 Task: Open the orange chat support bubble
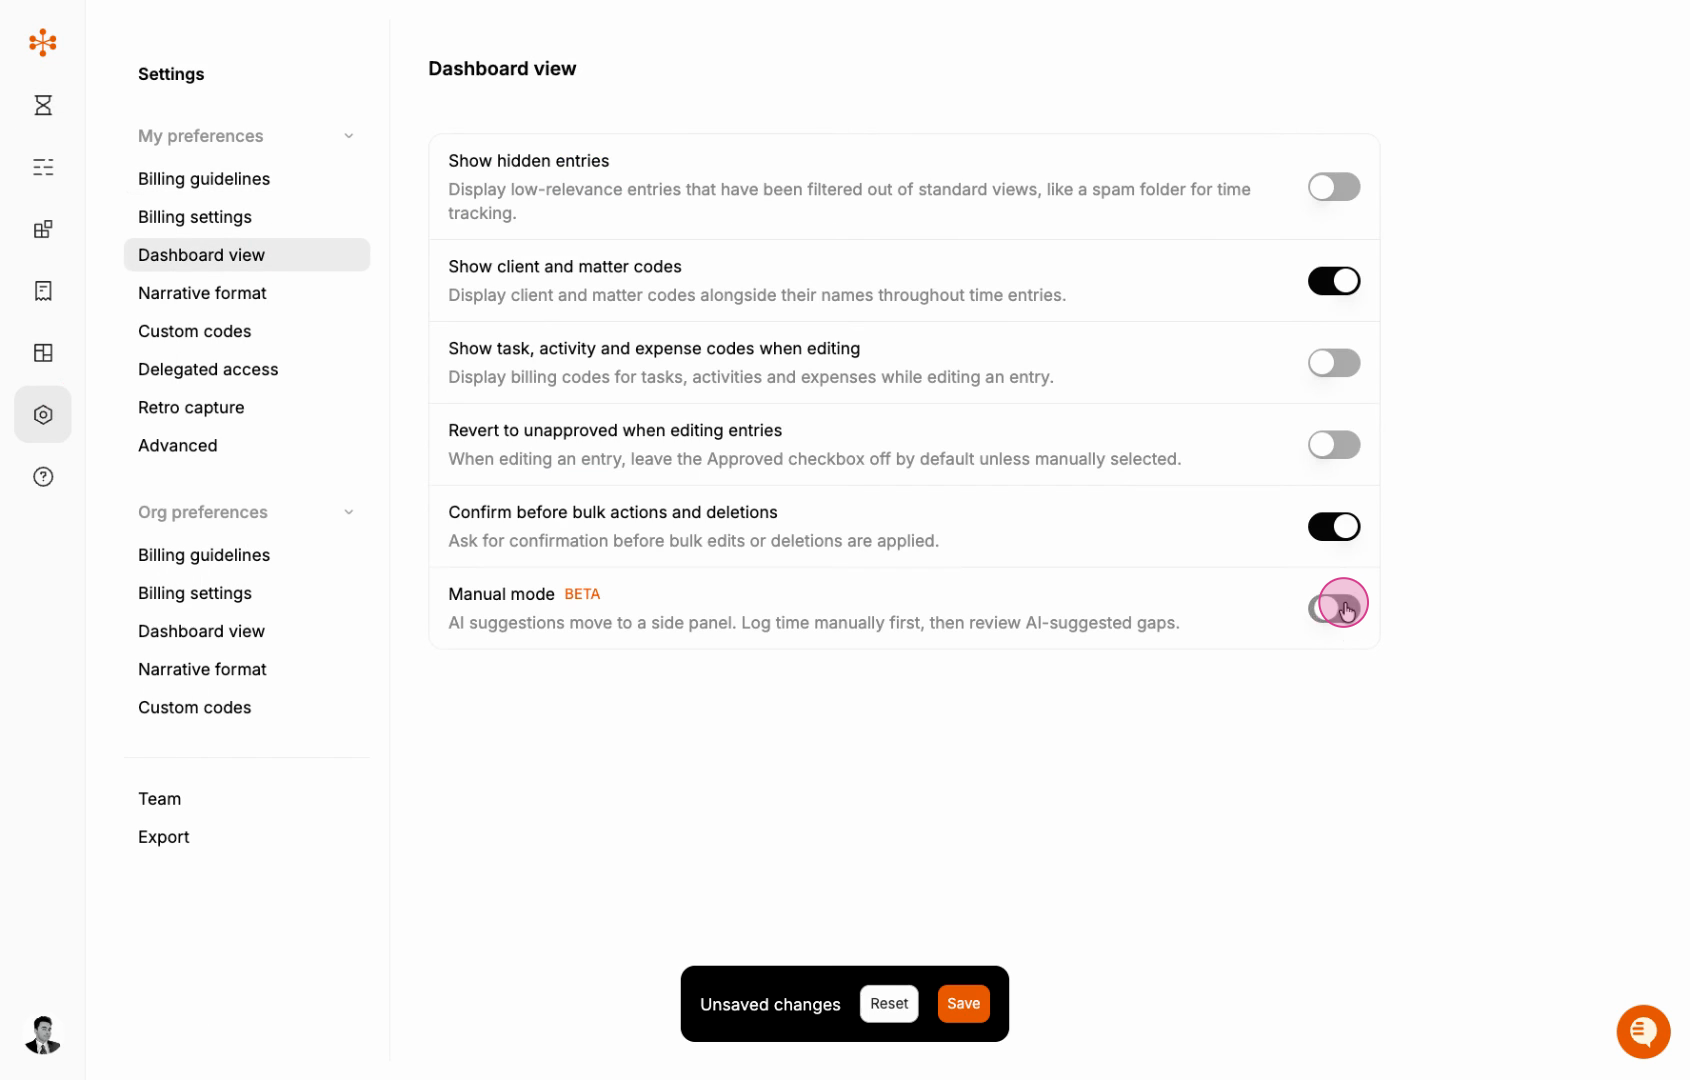[1643, 1031]
